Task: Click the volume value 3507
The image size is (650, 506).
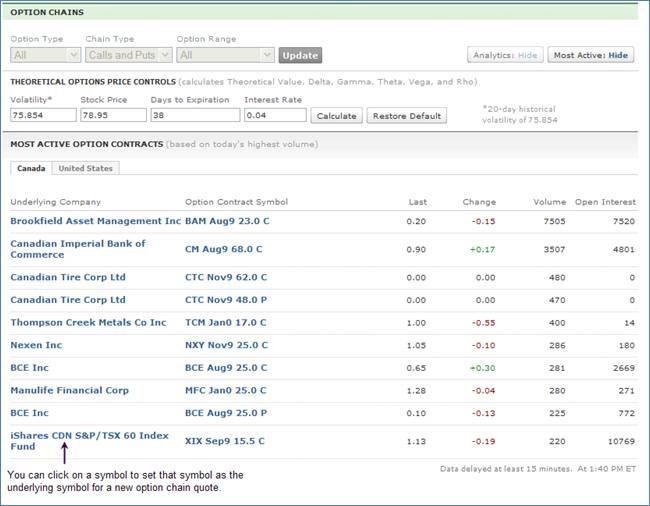Action: click(554, 249)
